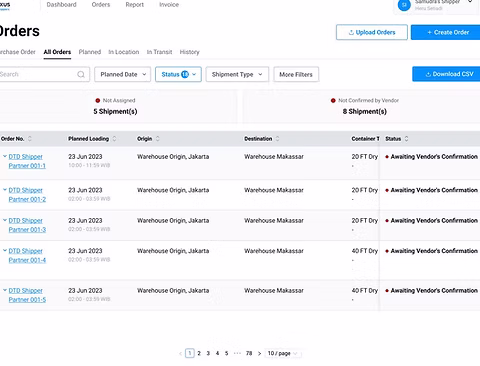Go to page 78
The height and width of the screenshot is (366, 480).
249,353
